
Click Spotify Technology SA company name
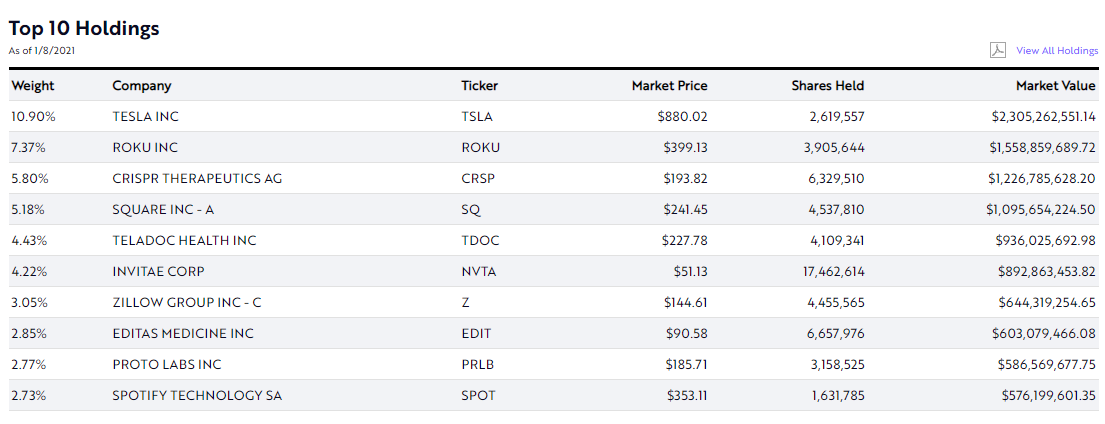click(x=197, y=396)
